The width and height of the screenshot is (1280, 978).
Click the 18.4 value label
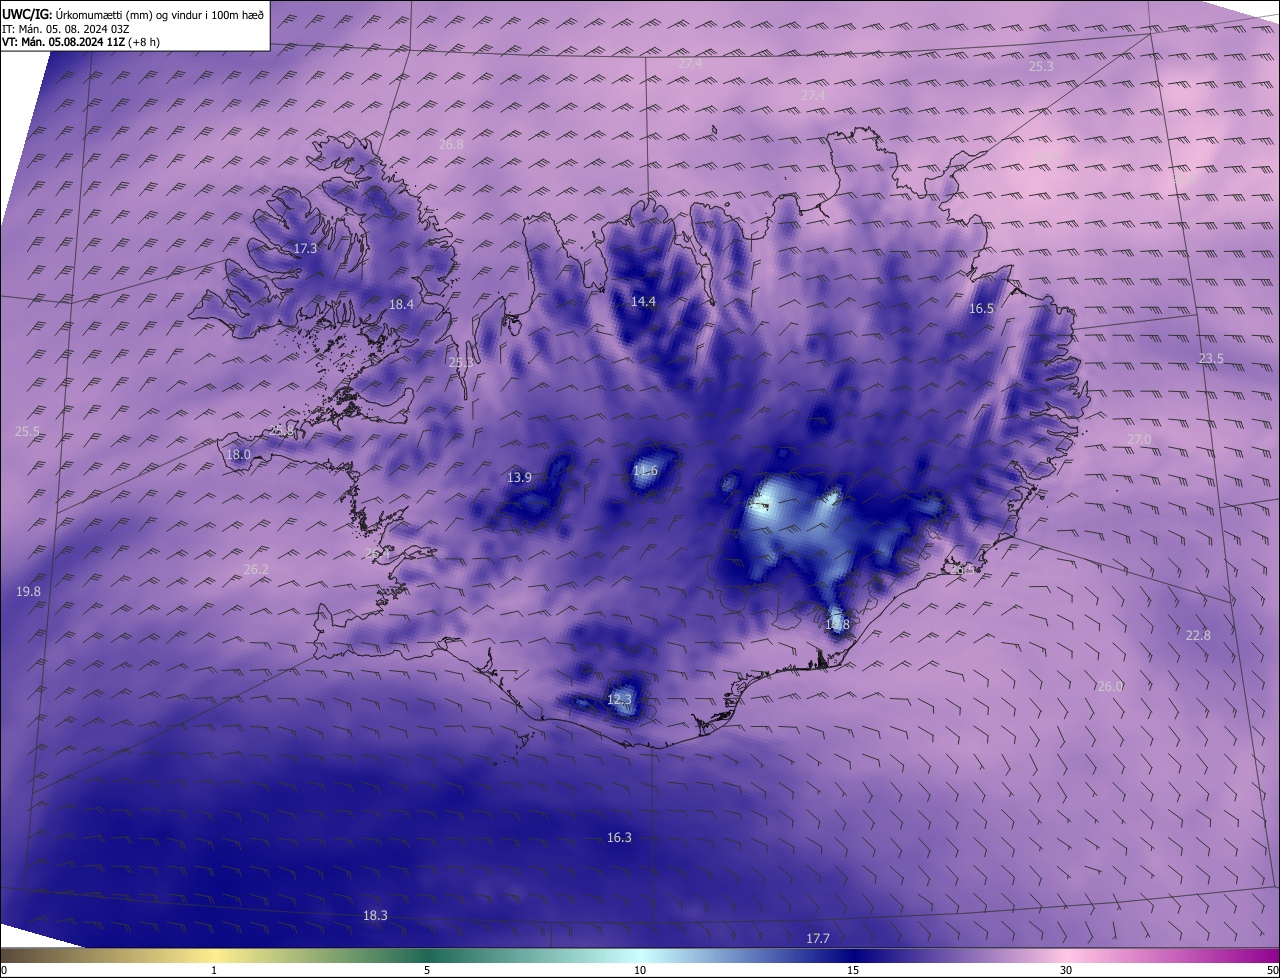(x=401, y=304)
